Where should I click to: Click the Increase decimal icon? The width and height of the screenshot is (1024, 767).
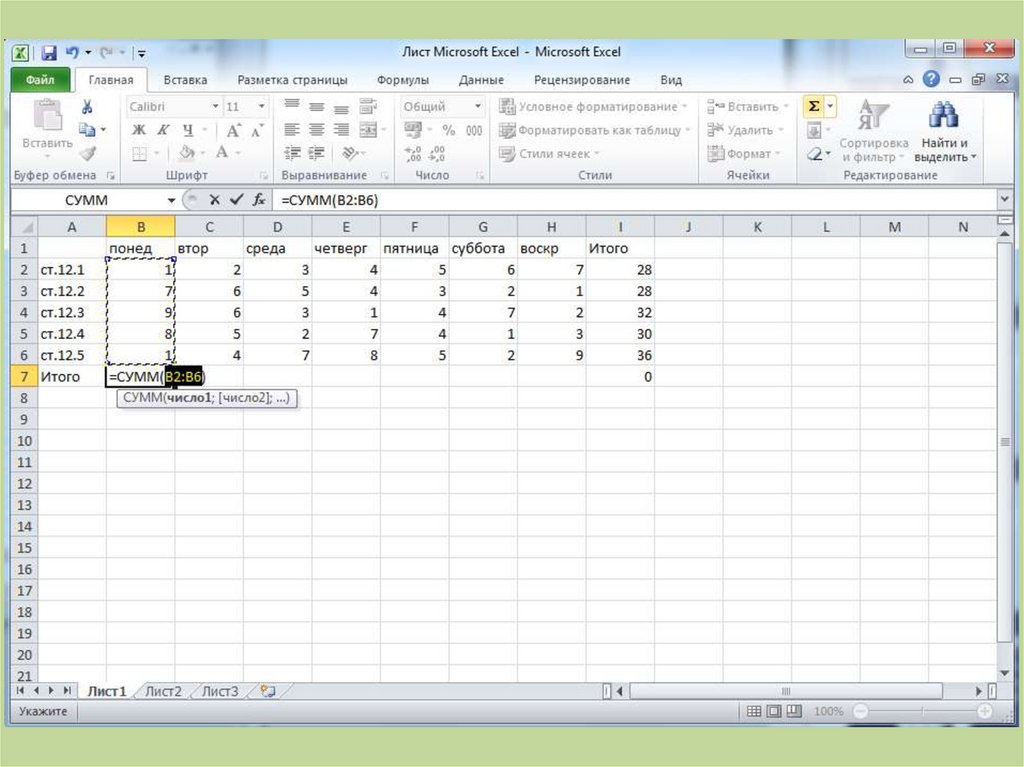click(413, 154)
